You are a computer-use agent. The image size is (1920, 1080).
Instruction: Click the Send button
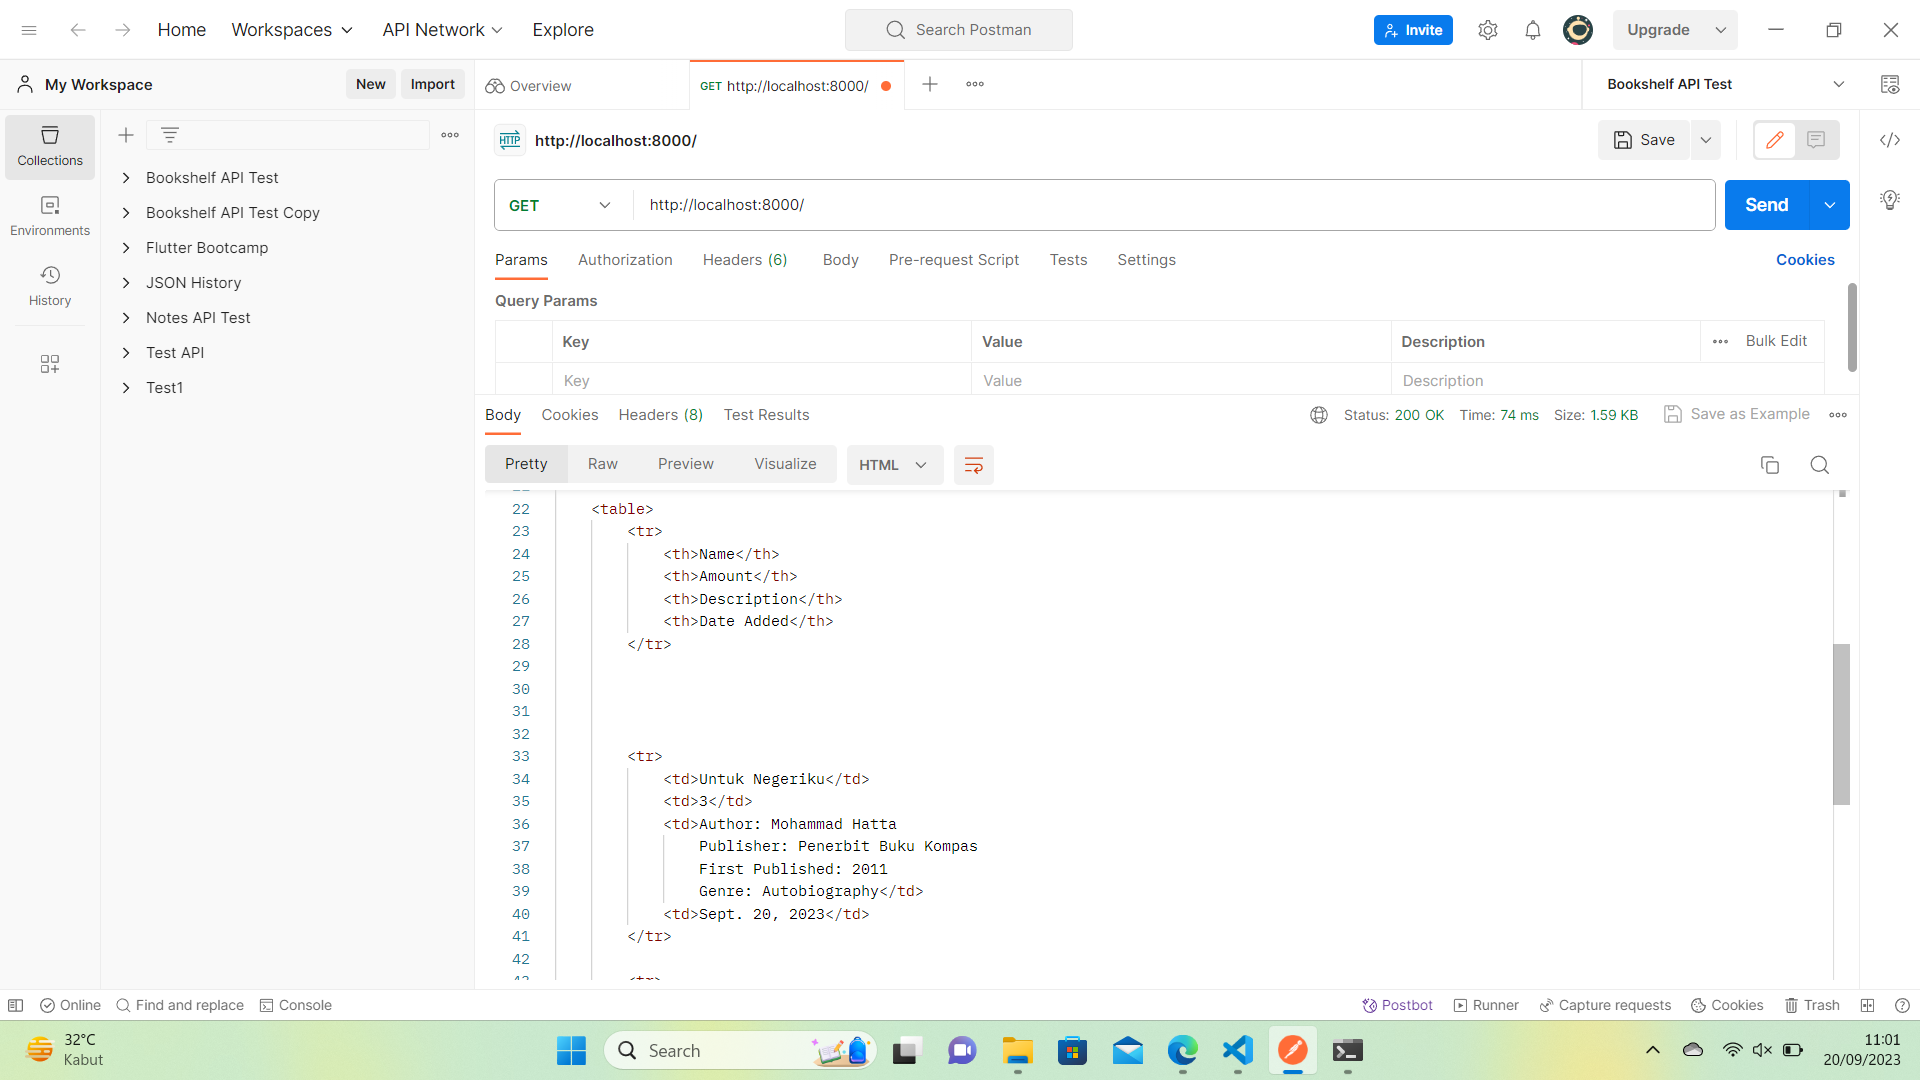[x=1766, y=205]
